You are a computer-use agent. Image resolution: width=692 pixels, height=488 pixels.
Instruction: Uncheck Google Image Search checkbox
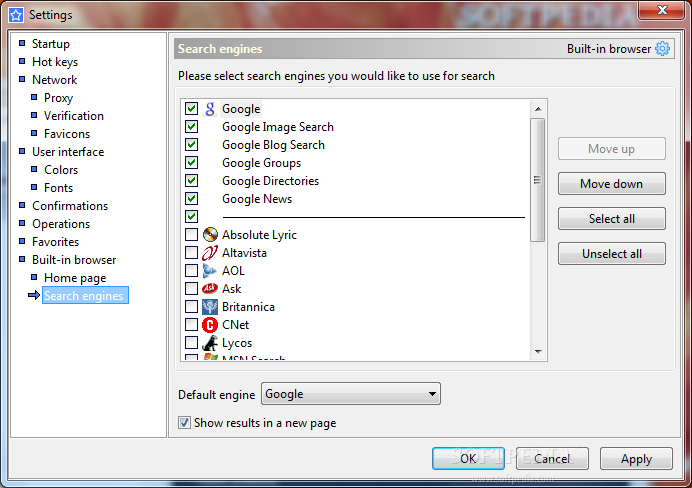coord(191,127)
